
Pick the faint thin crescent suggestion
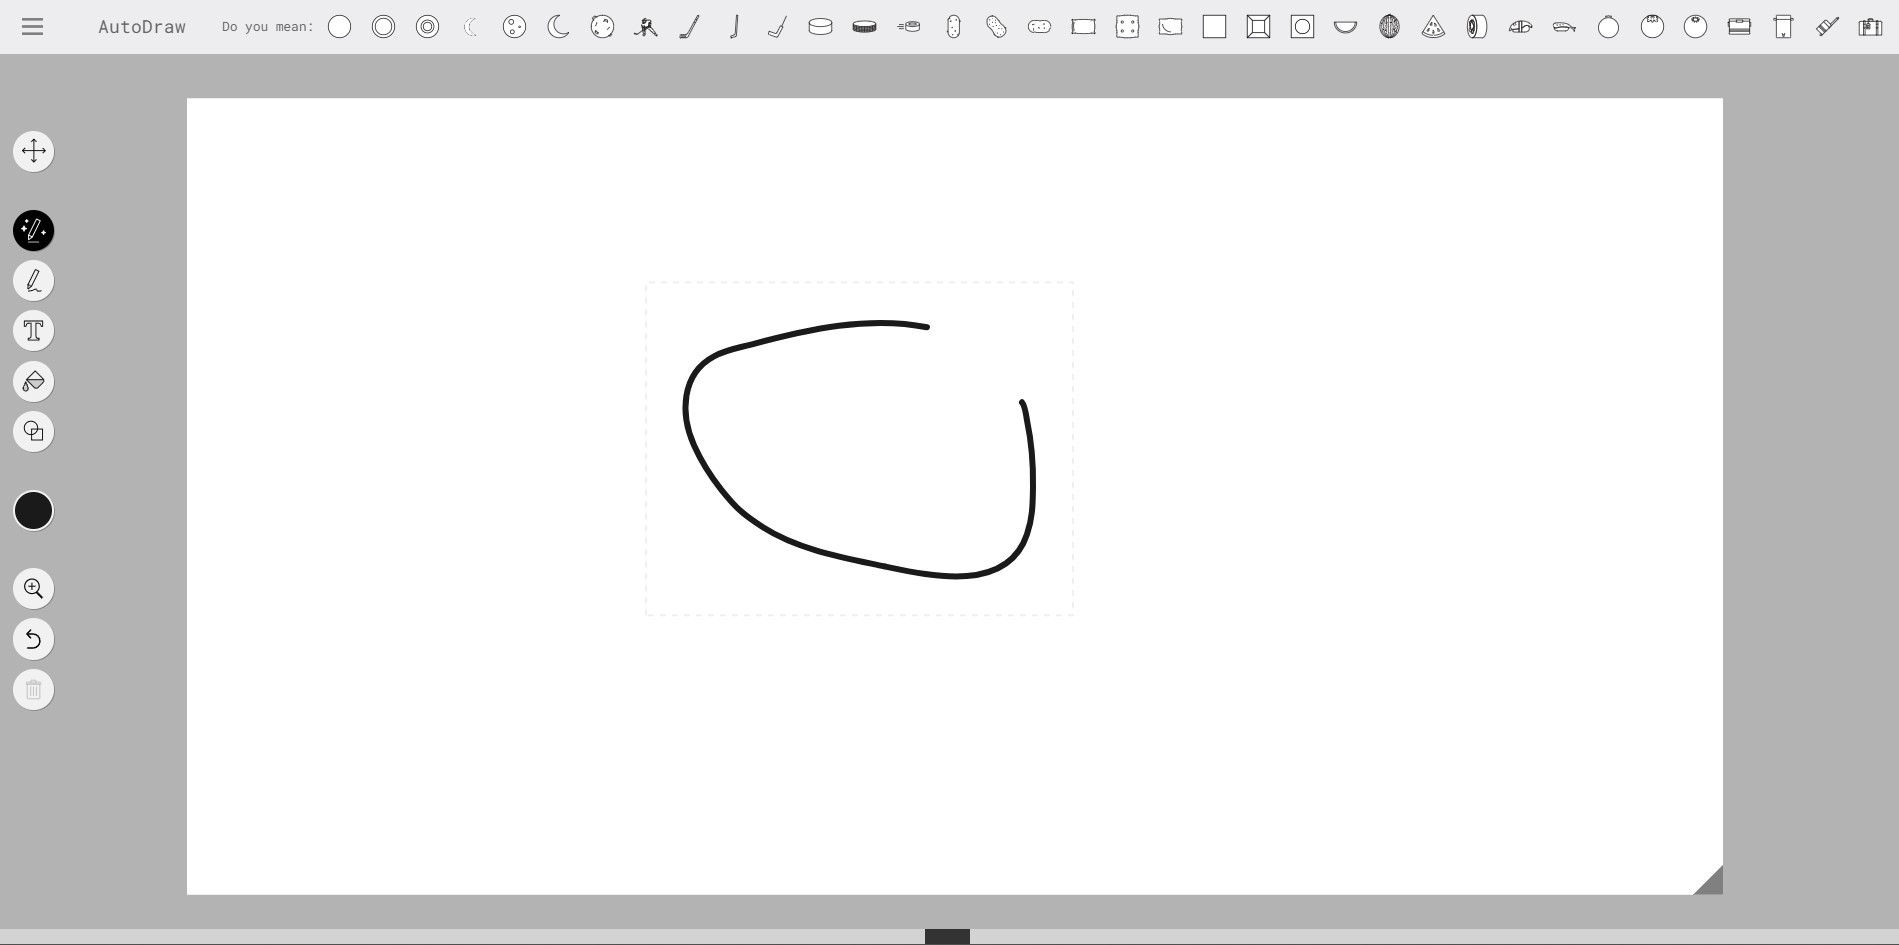[470, 27]
